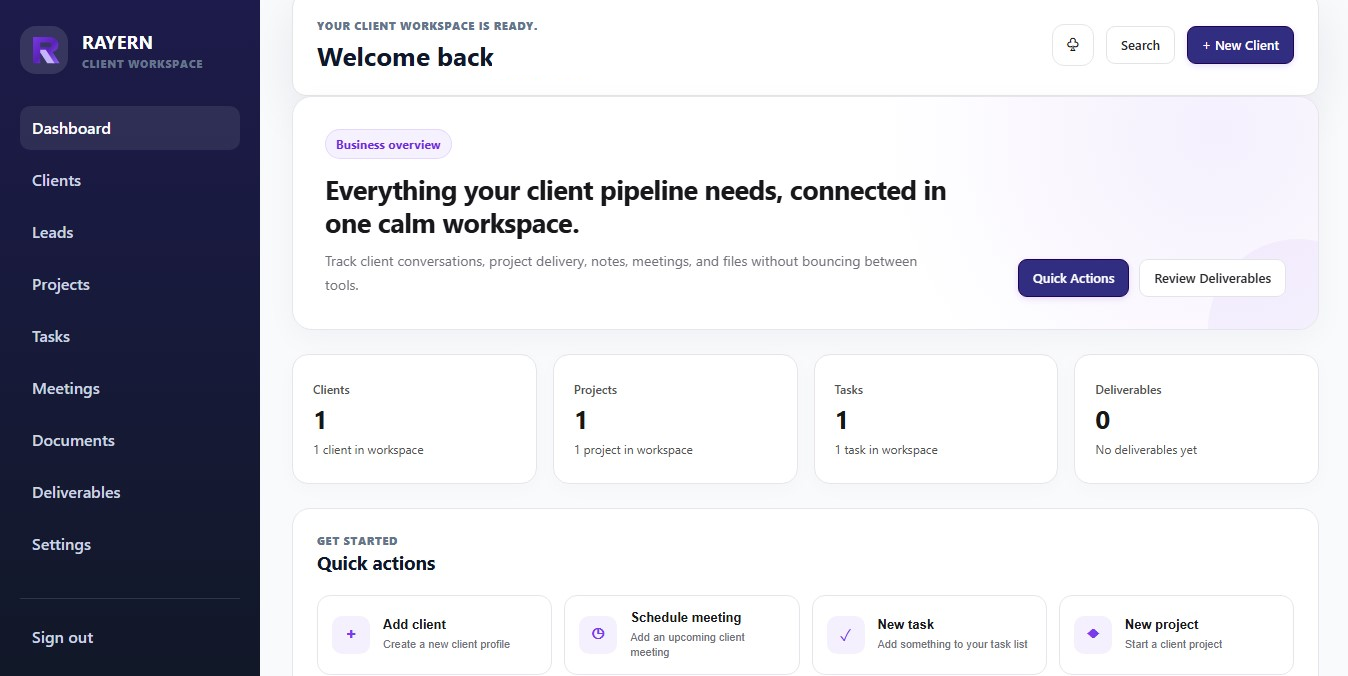
Task: Open the Dashboard page in sidebar
Action: [130, 128]
